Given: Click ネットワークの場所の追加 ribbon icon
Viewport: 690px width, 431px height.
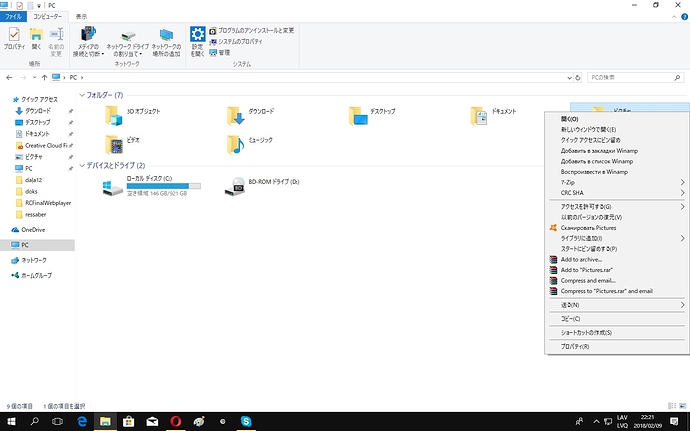Looking at the screenshot, I should pos(166,36).
